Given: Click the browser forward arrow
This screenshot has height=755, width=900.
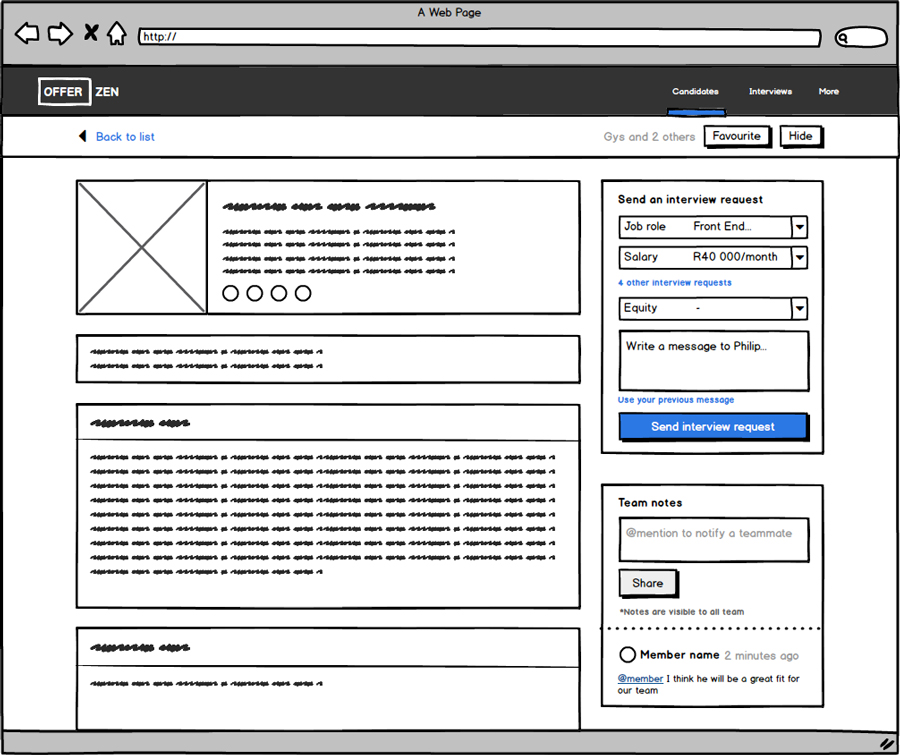Looking at the screenshot, I should click(60, 33).
